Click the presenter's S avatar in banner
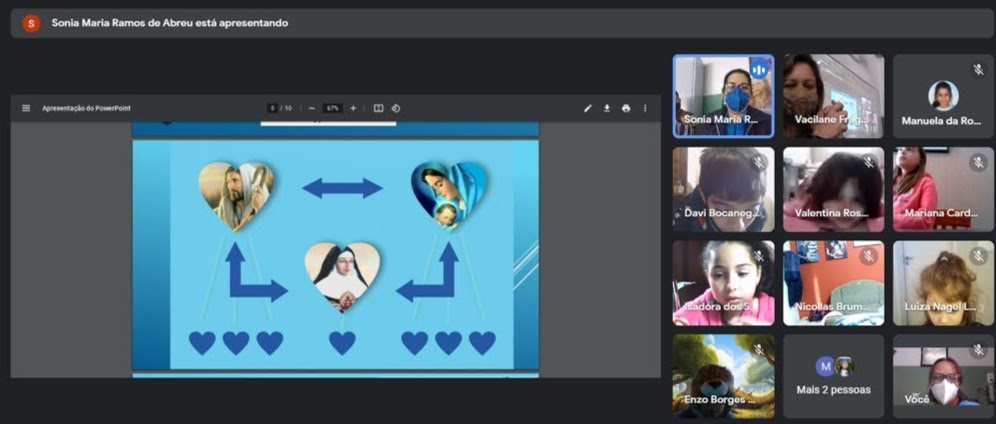This screenshot has height=424, width=996. click(31, 23)
